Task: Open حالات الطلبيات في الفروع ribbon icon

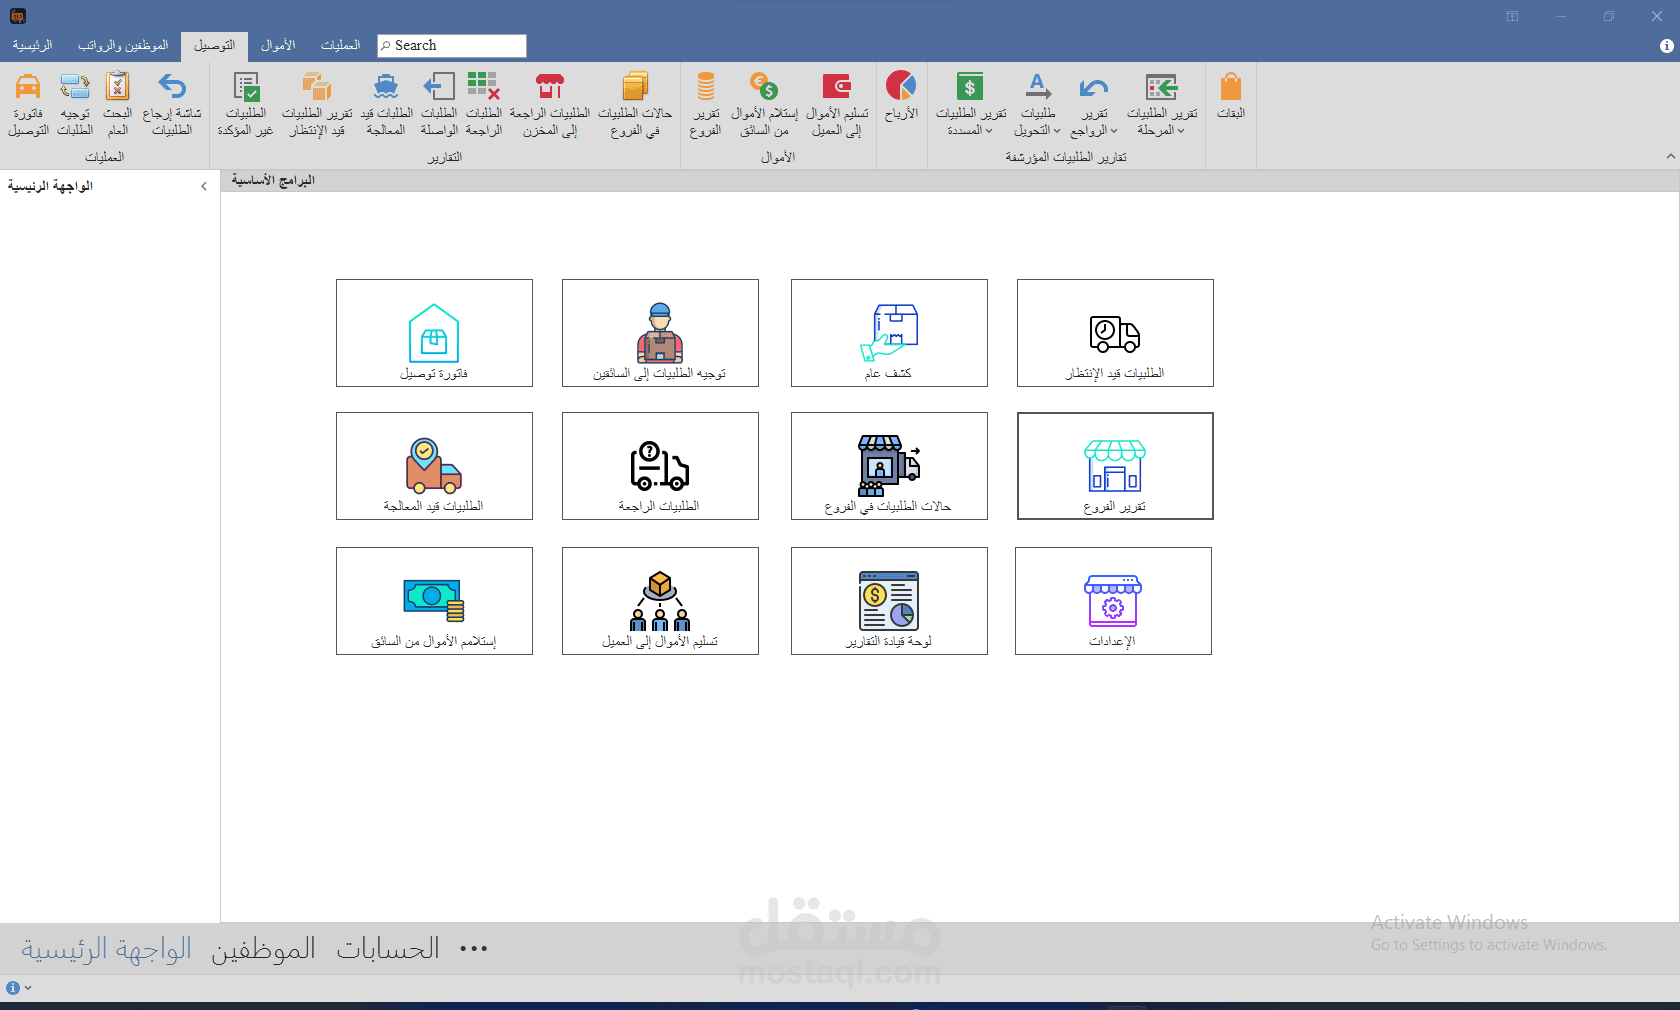Action: point(635,86)
